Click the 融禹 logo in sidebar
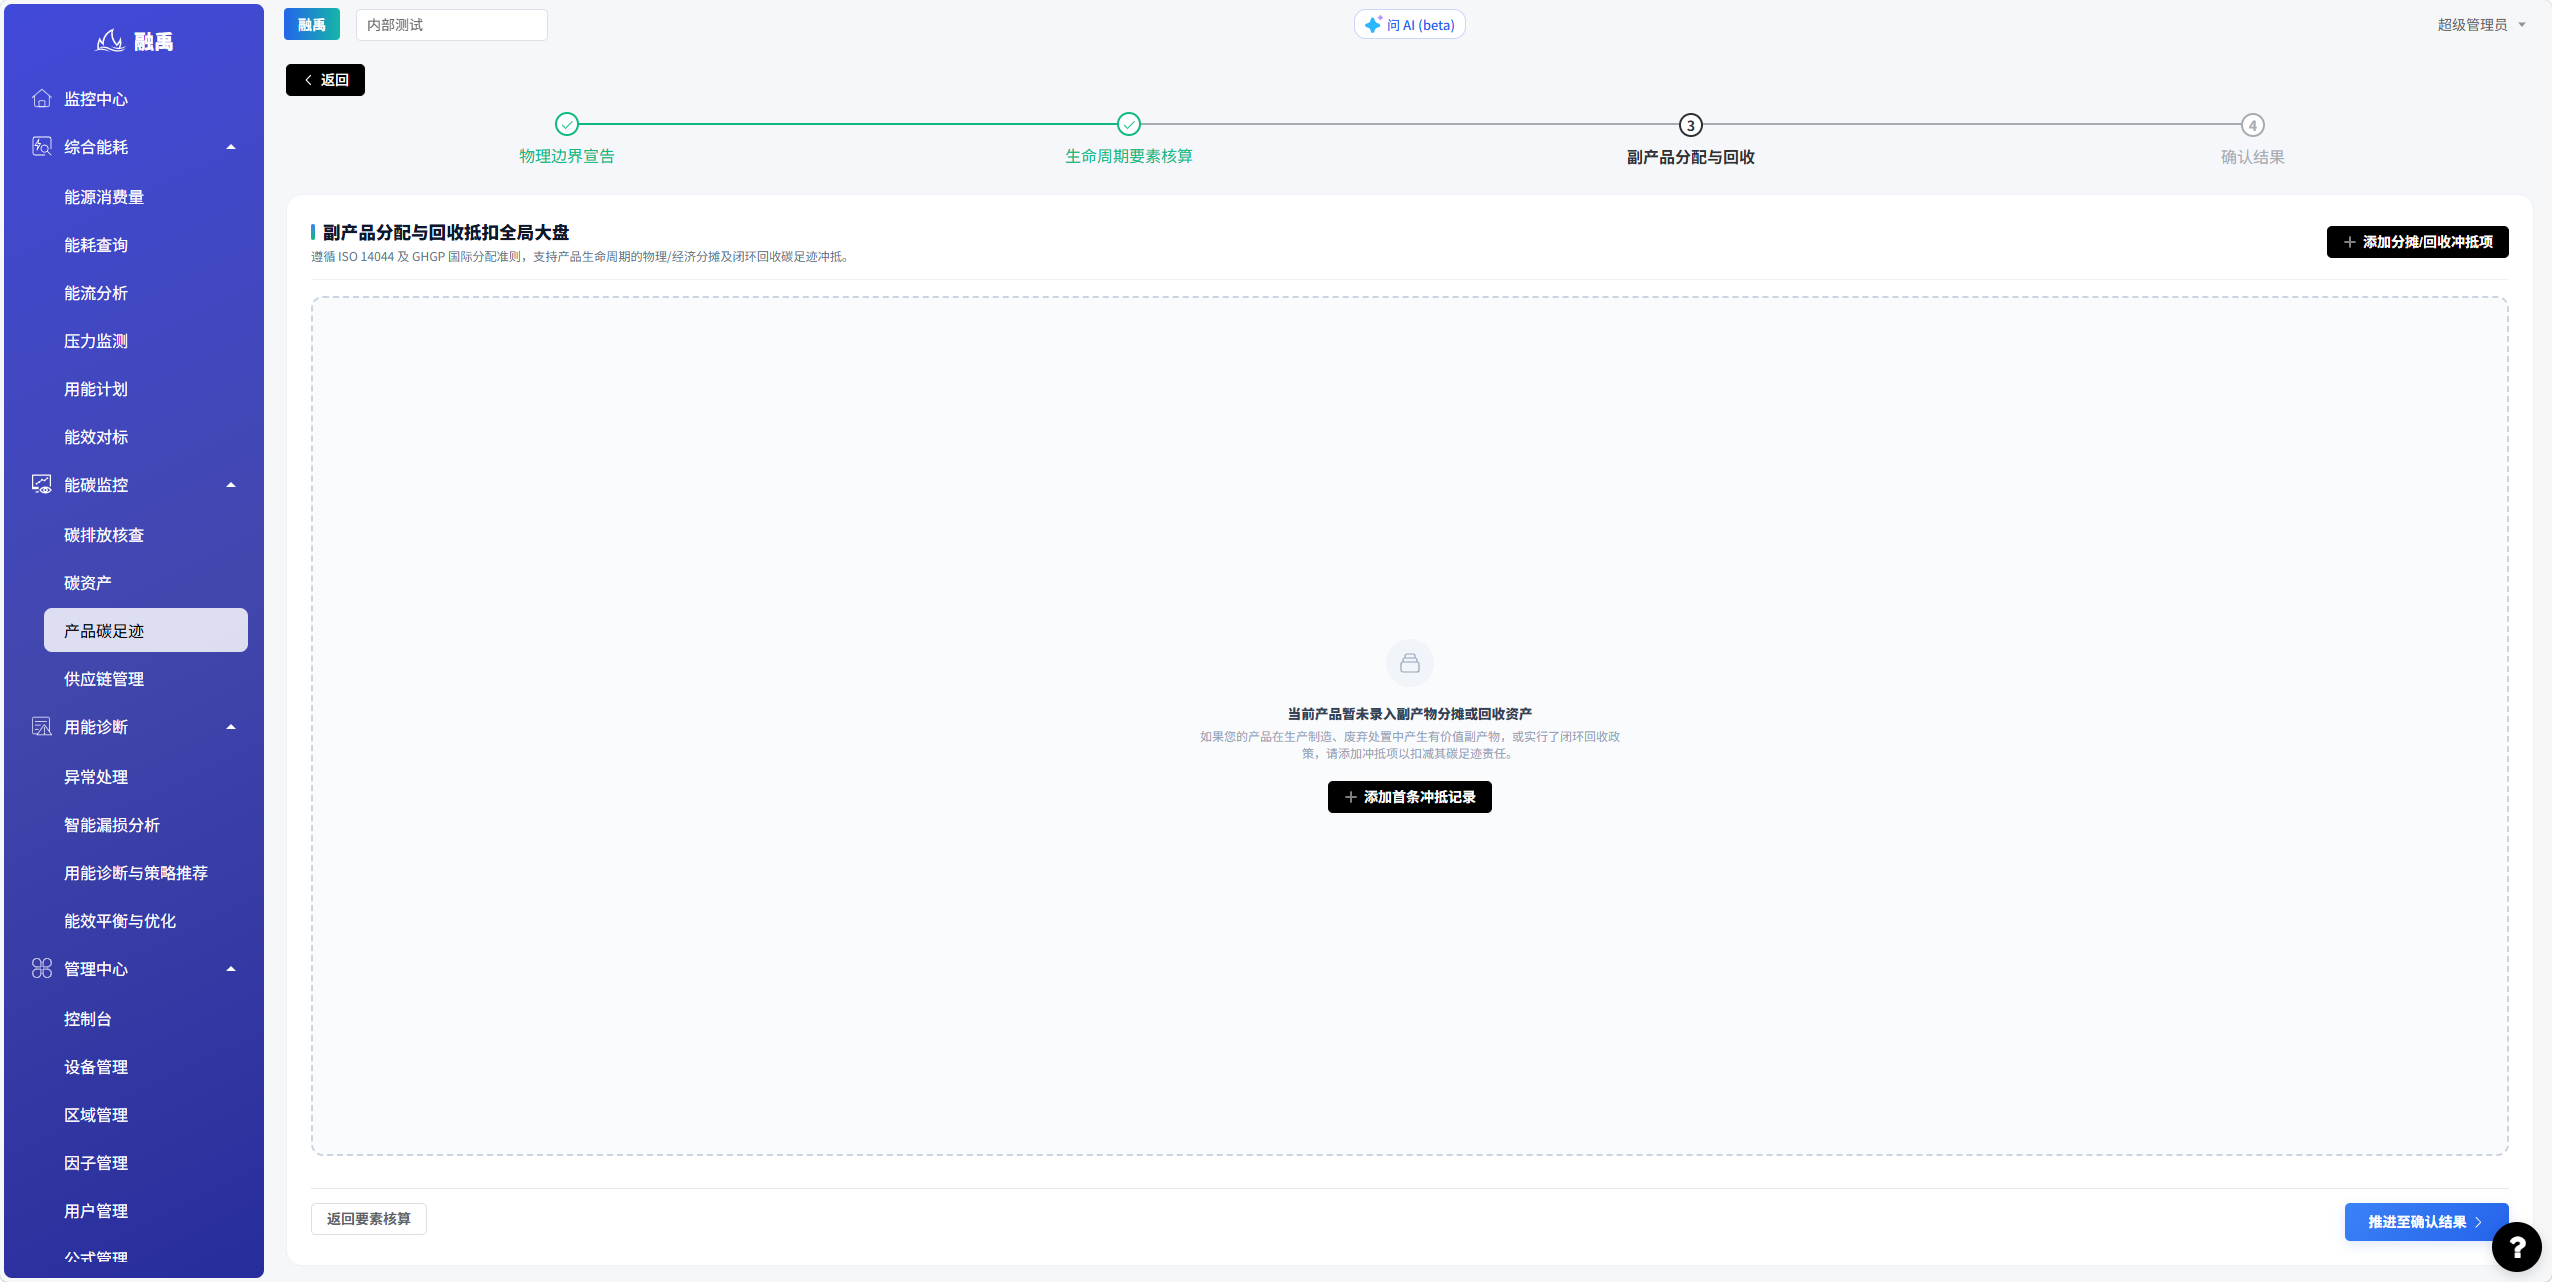The width and height of the screenshot is (2552, 1282). pos(135,41)
